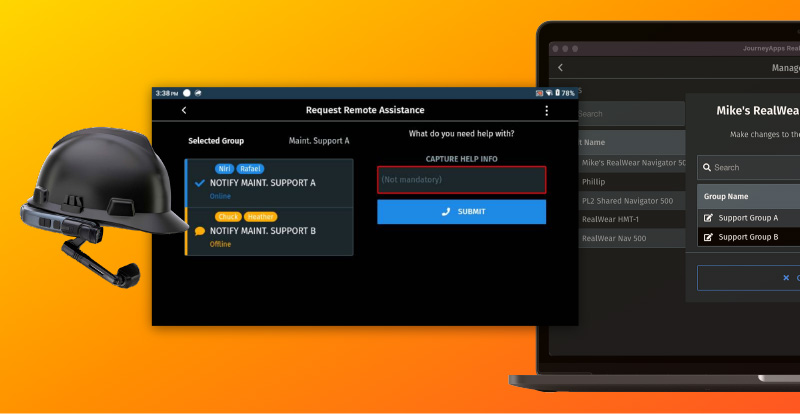Click the magnifier icon in the dialog search
The height and width of the screenshot is (414, 800).
click(707, 167)
